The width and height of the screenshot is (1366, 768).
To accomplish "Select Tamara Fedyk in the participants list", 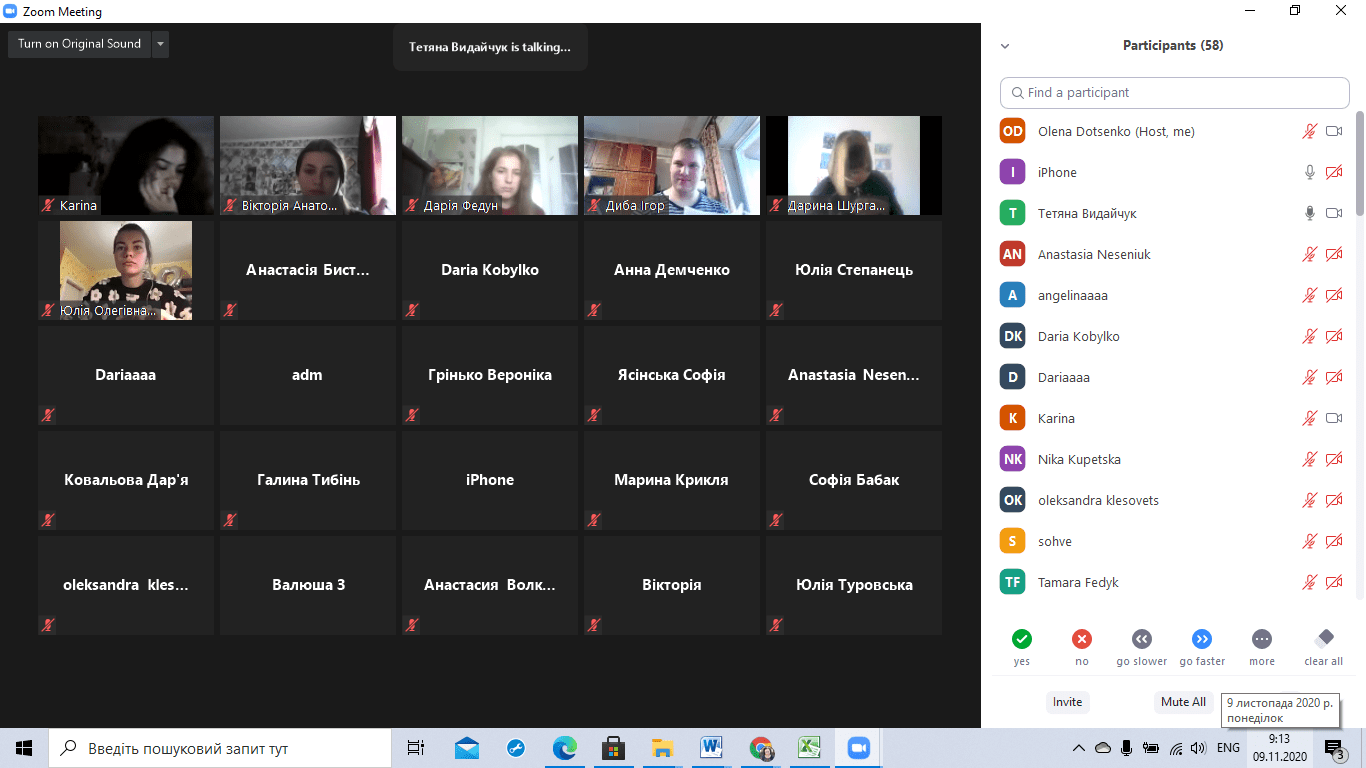I will tap(1078, 582).
